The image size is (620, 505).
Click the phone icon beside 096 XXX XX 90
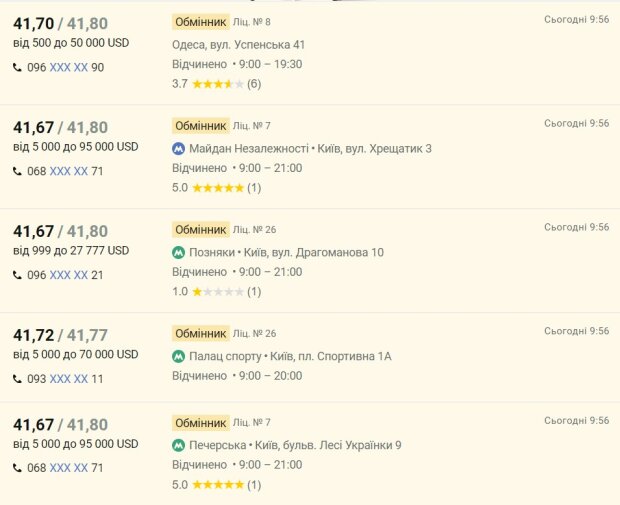point(17,68)
